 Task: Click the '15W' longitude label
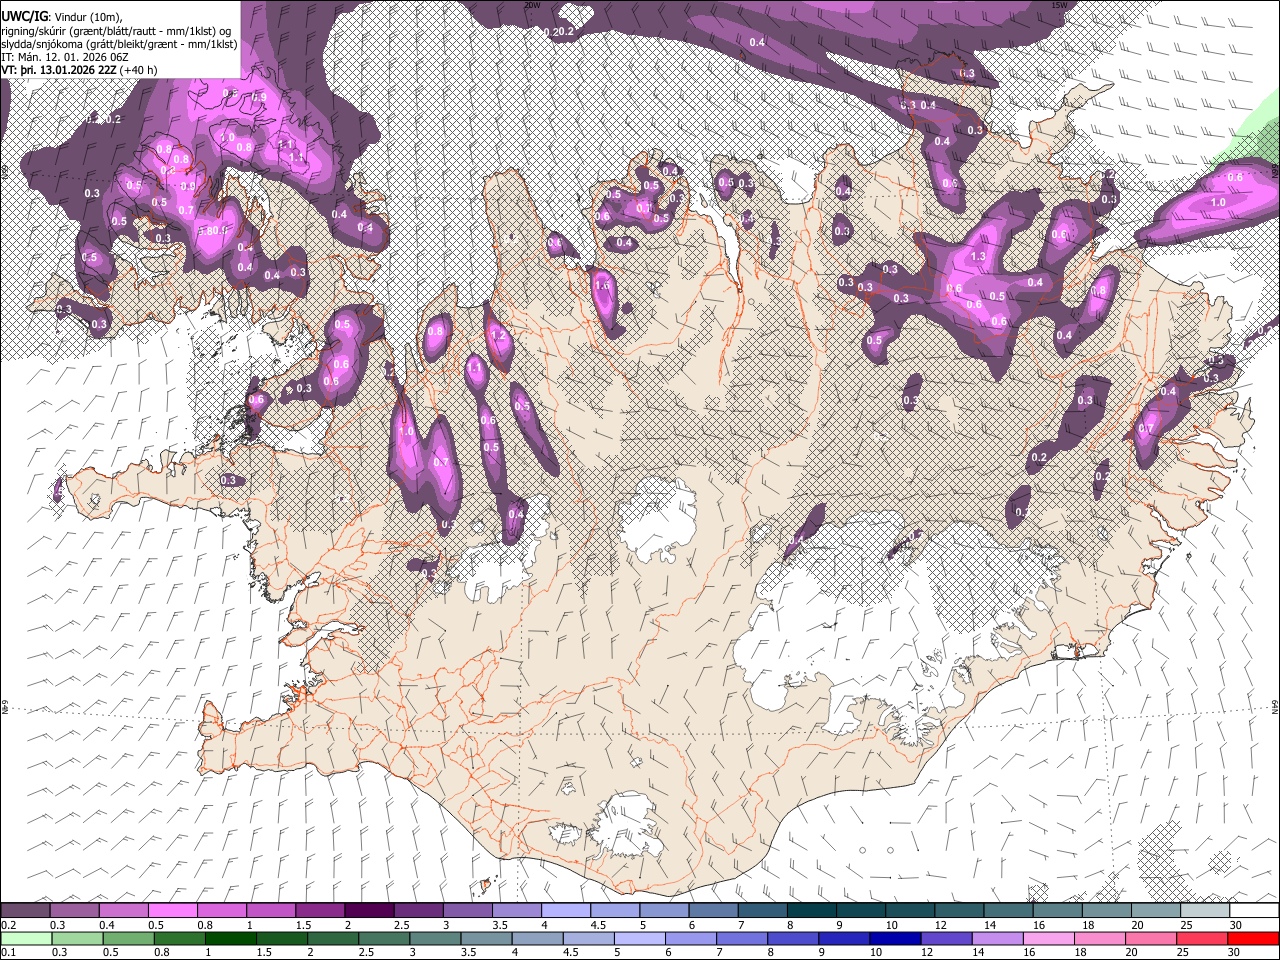(1059, 5)
